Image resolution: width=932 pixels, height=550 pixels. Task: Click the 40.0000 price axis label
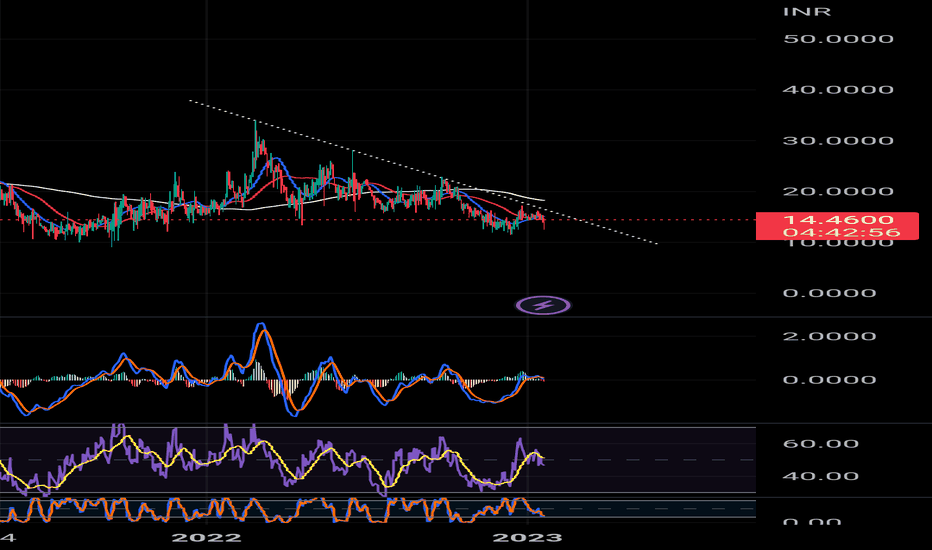pyautogui.click(x=838, y=90)
